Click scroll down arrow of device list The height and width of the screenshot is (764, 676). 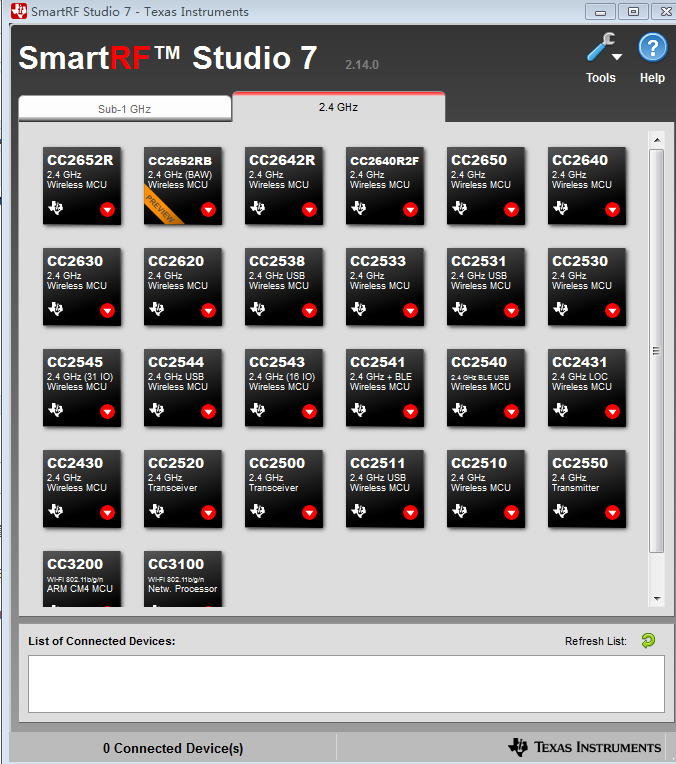[657, 598]
